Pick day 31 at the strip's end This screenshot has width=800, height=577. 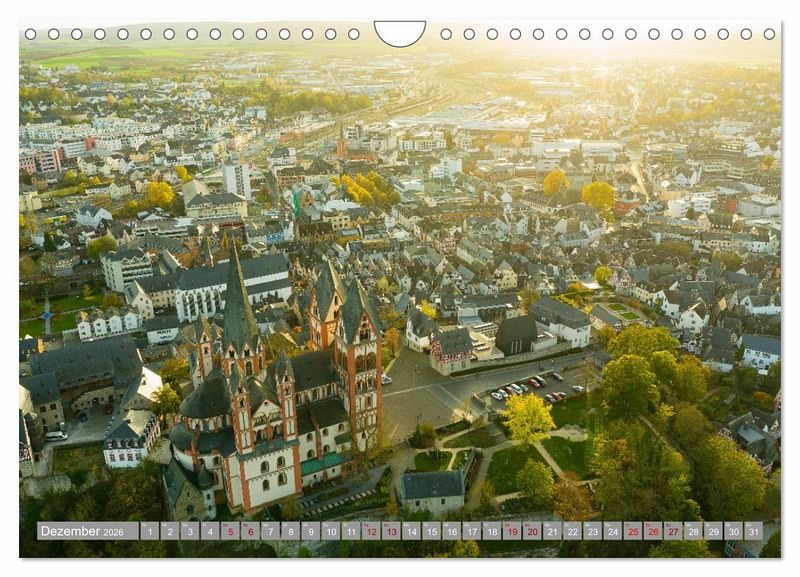[753, 531]
